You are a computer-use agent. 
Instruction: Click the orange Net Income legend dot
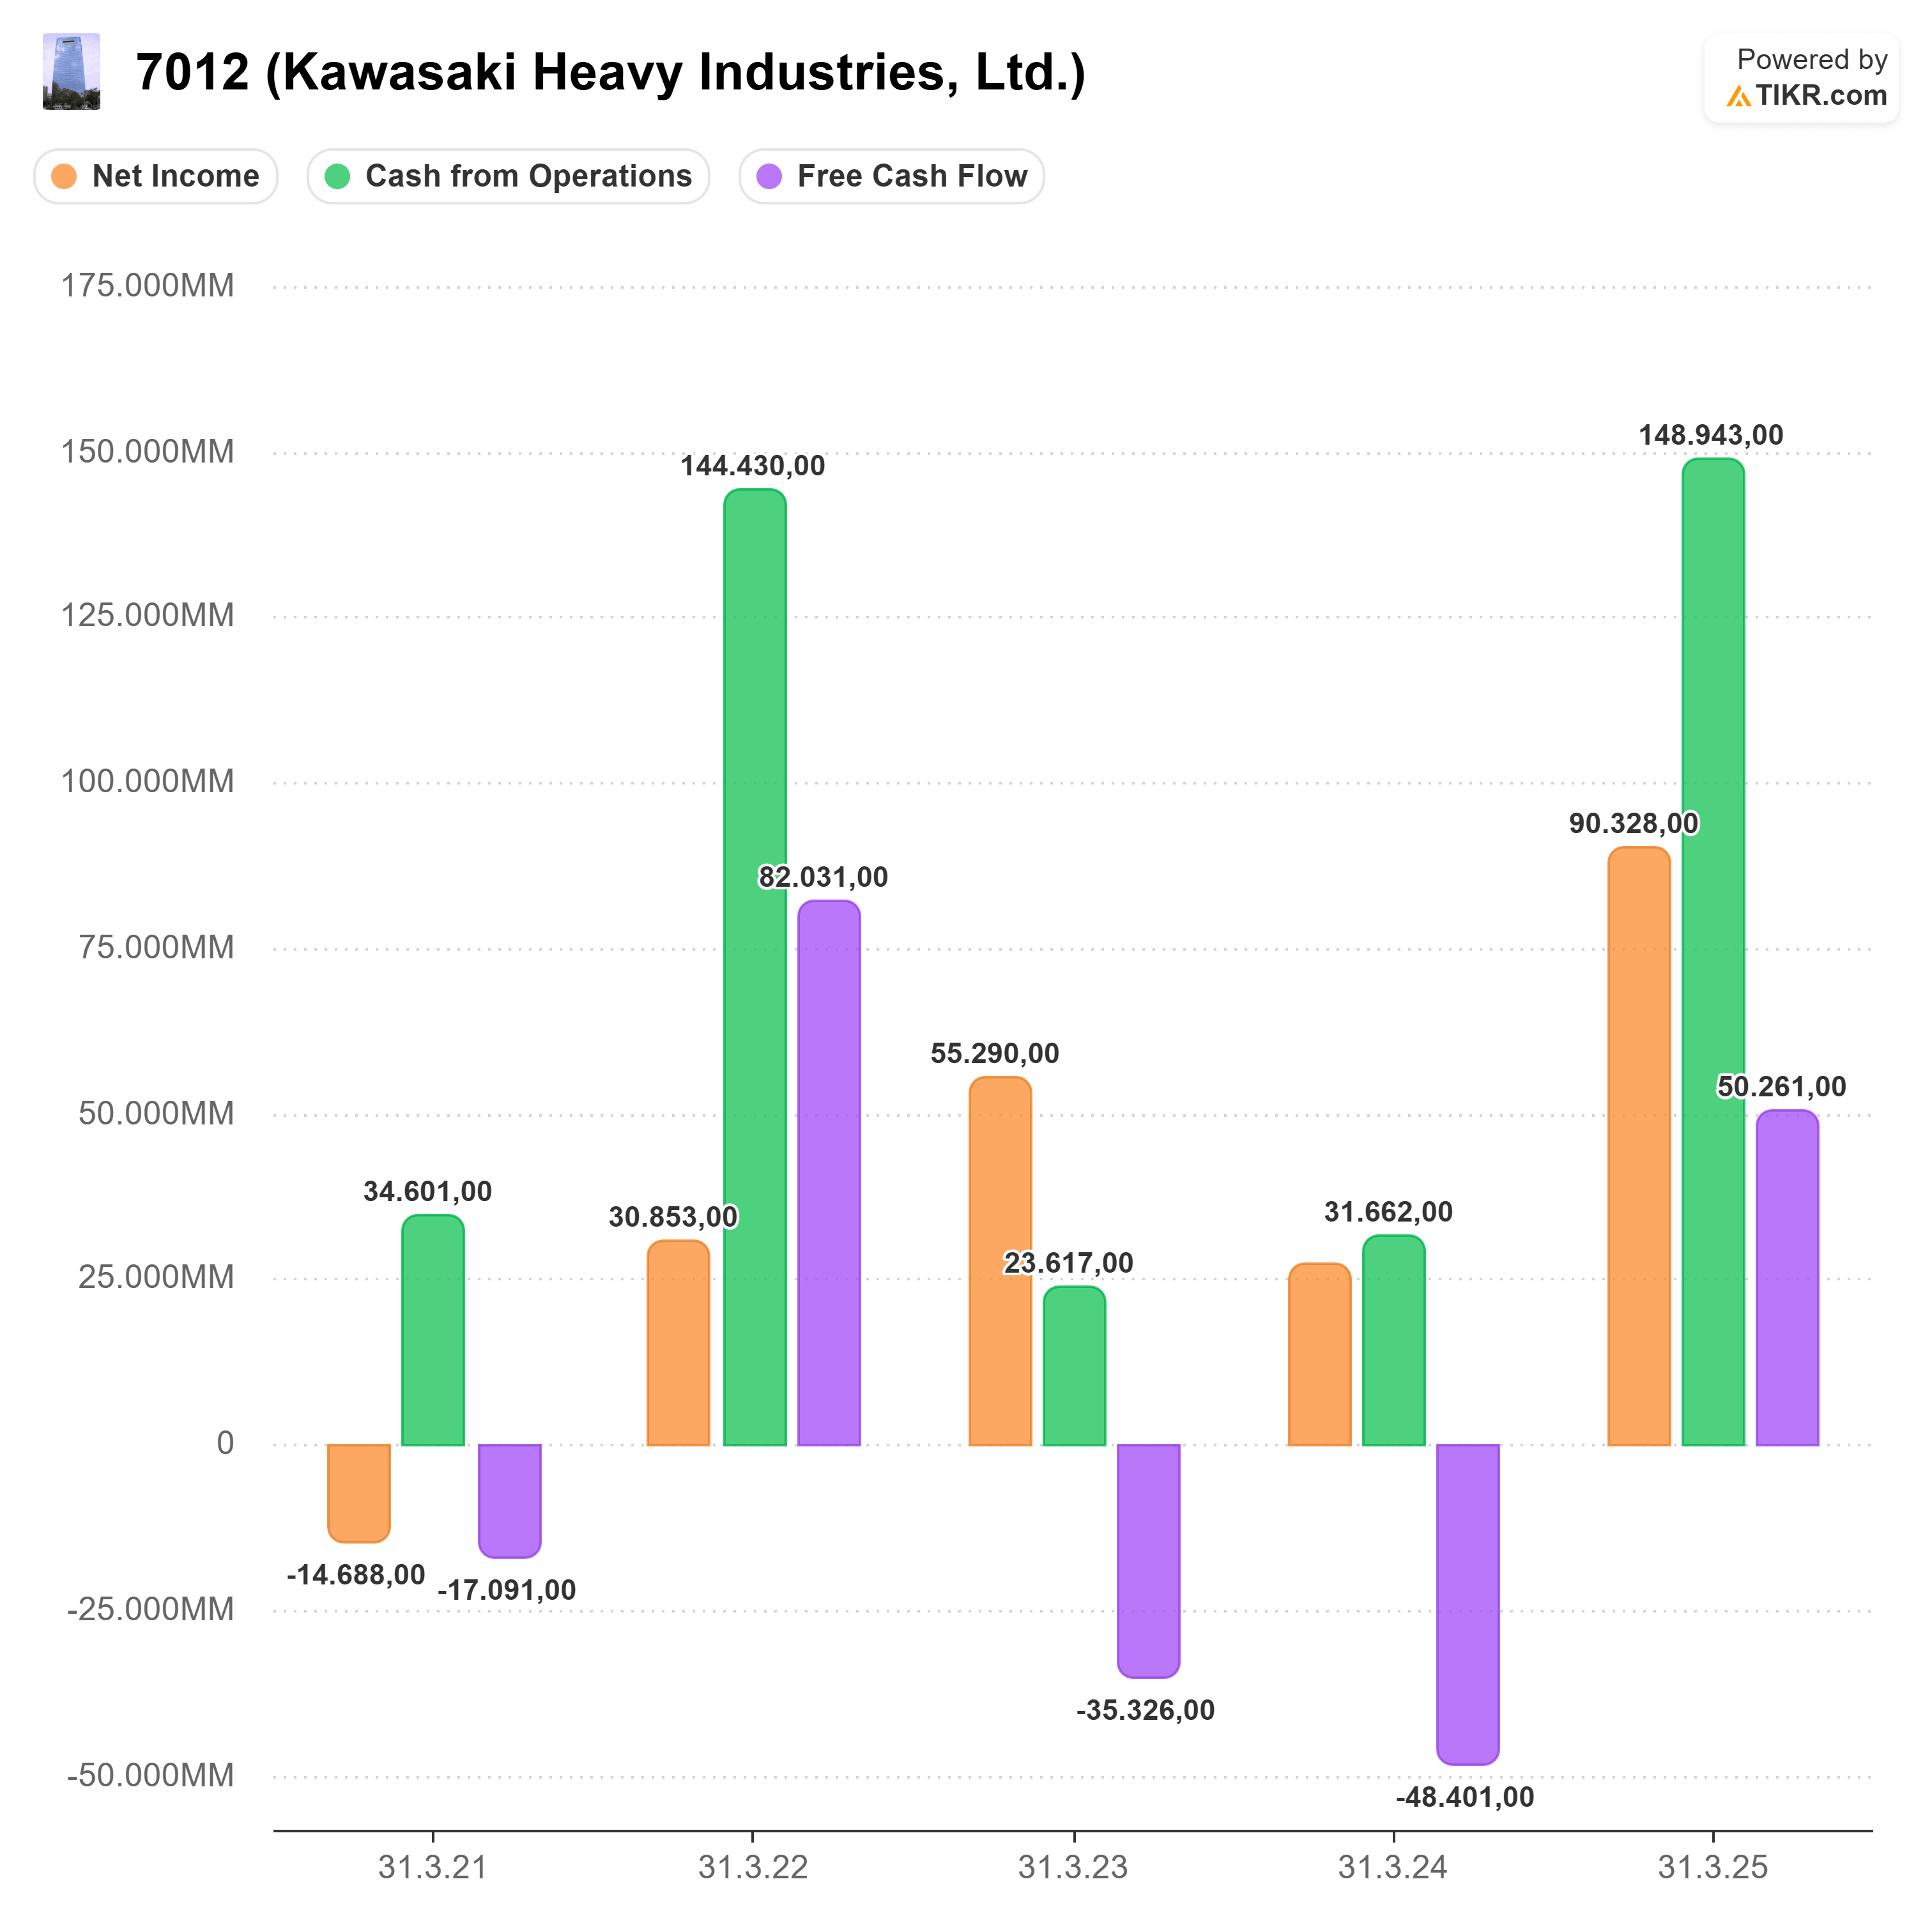(64, 177)
